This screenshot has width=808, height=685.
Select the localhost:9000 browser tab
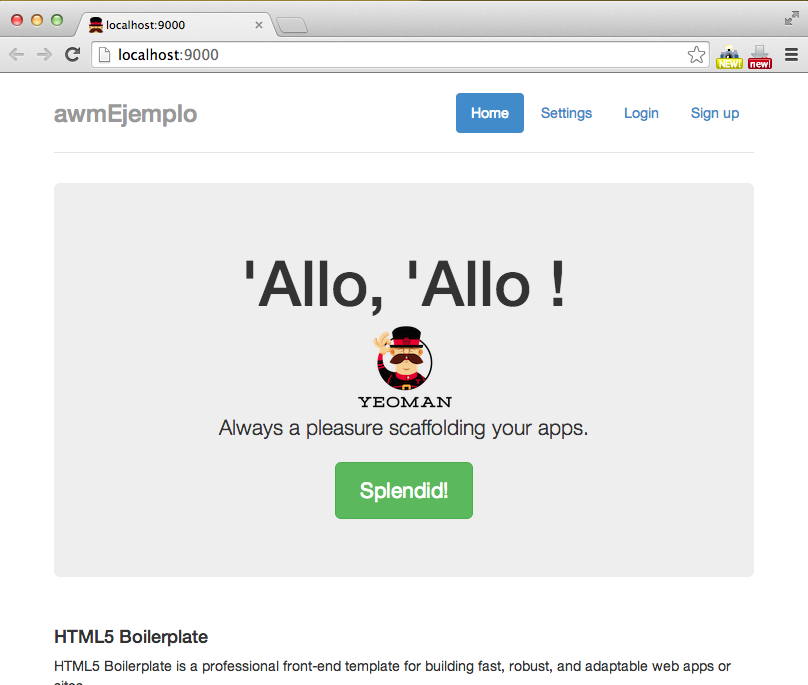tap(175, 25)
